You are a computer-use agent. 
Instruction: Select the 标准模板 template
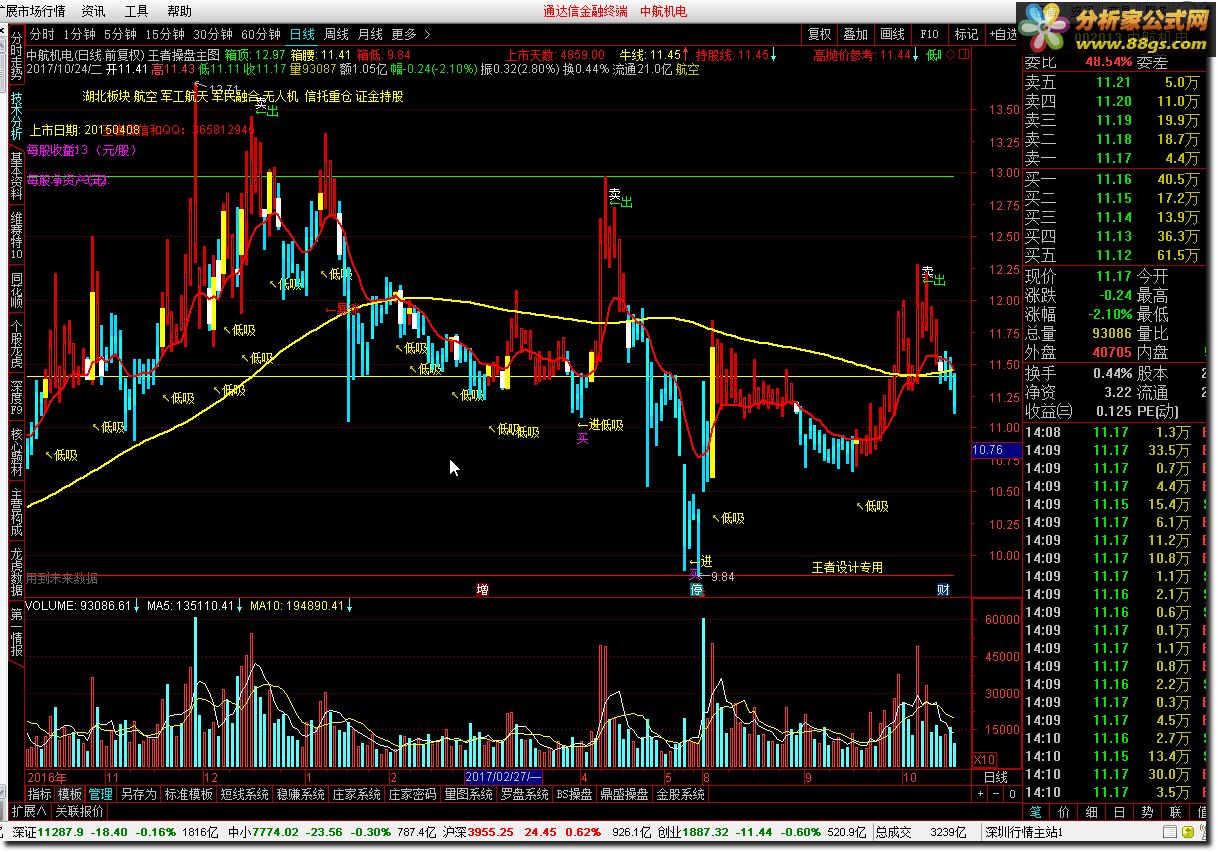click(188, 795)
